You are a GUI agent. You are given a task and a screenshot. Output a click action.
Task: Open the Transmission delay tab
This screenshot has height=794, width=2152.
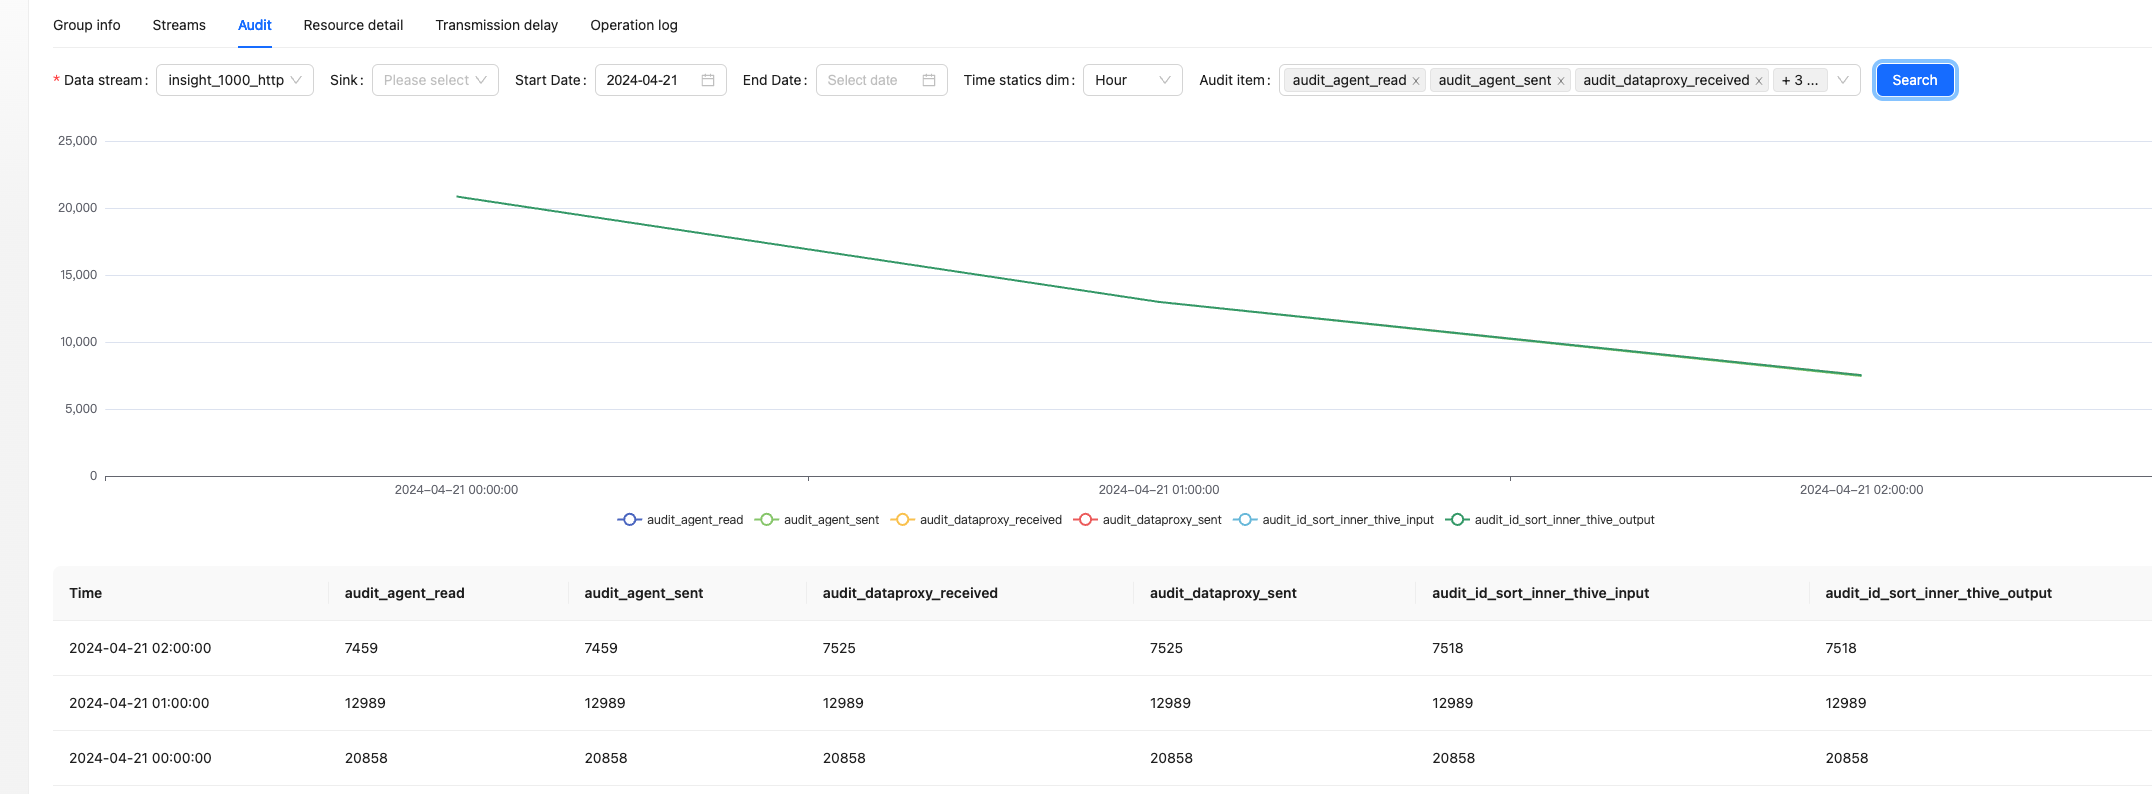click(x=496, y=25)
